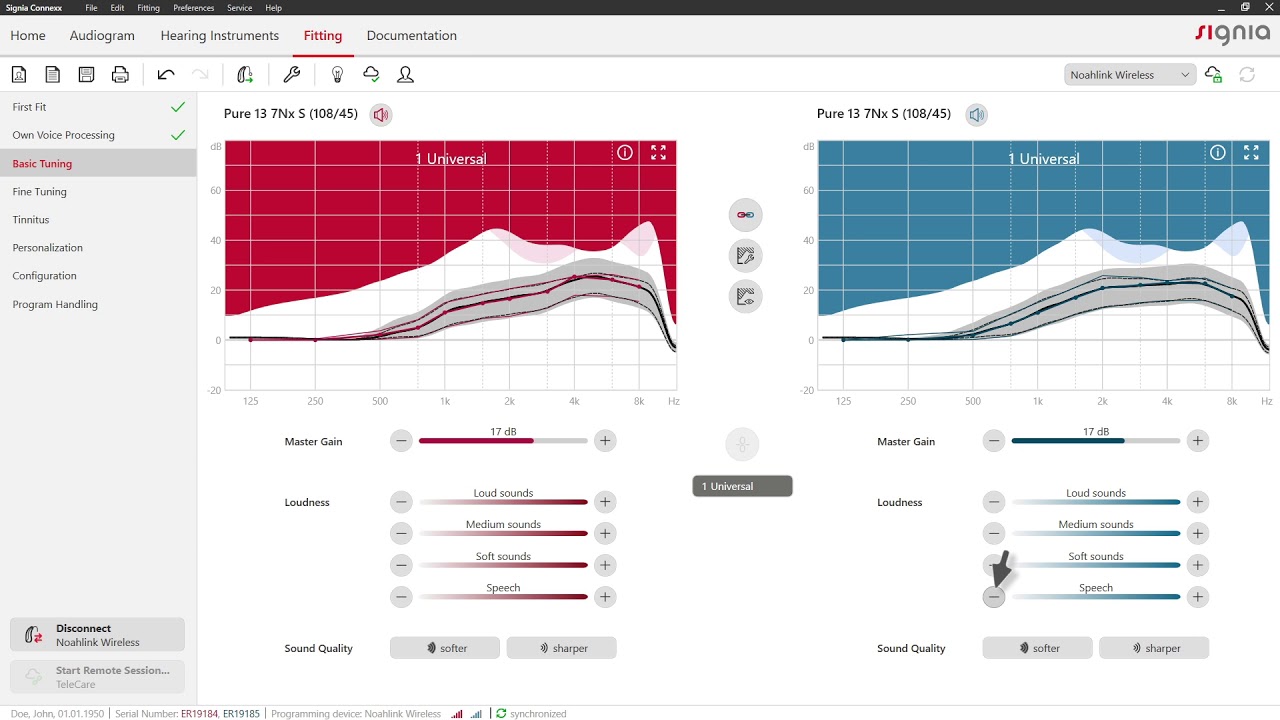The image size is (1280, 720).
Task: Click the synchronized status icon
Action: tap(501, 714)
